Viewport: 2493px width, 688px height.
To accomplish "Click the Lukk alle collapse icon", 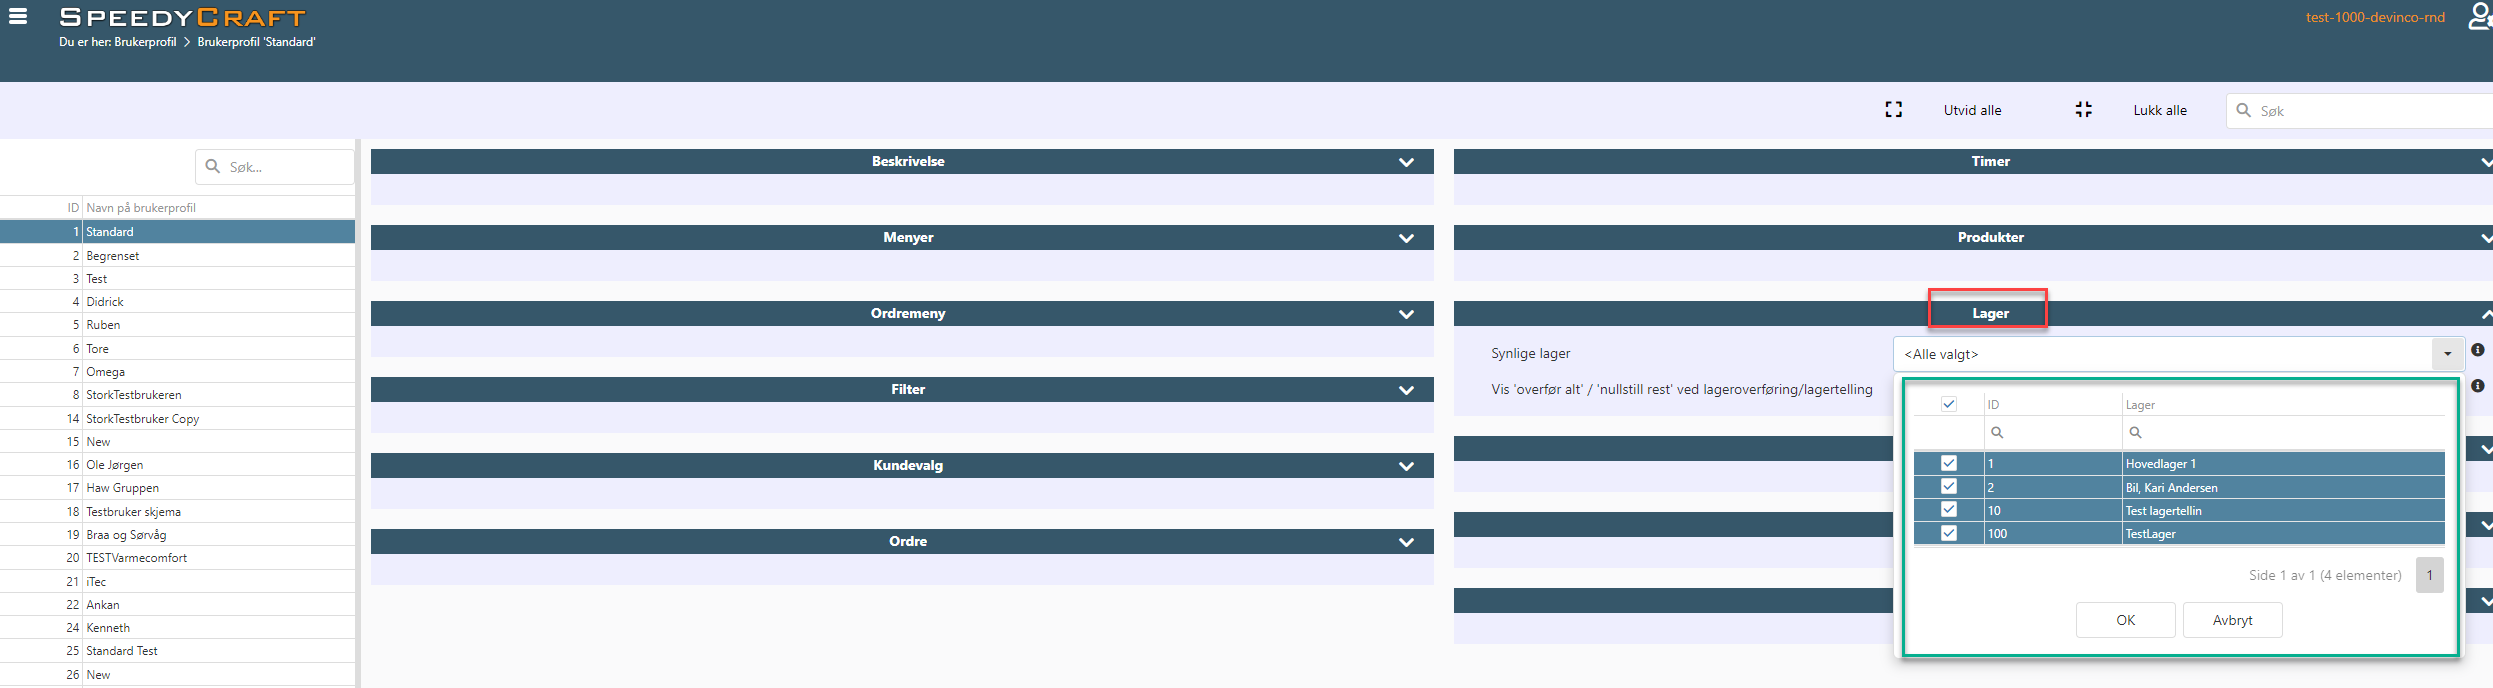I will coord(2083,110).
